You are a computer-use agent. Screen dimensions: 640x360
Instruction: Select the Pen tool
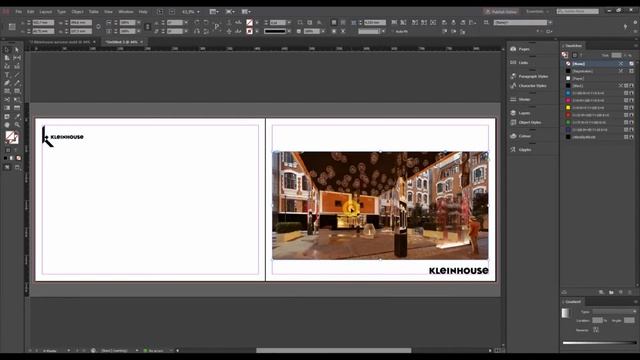7,83
